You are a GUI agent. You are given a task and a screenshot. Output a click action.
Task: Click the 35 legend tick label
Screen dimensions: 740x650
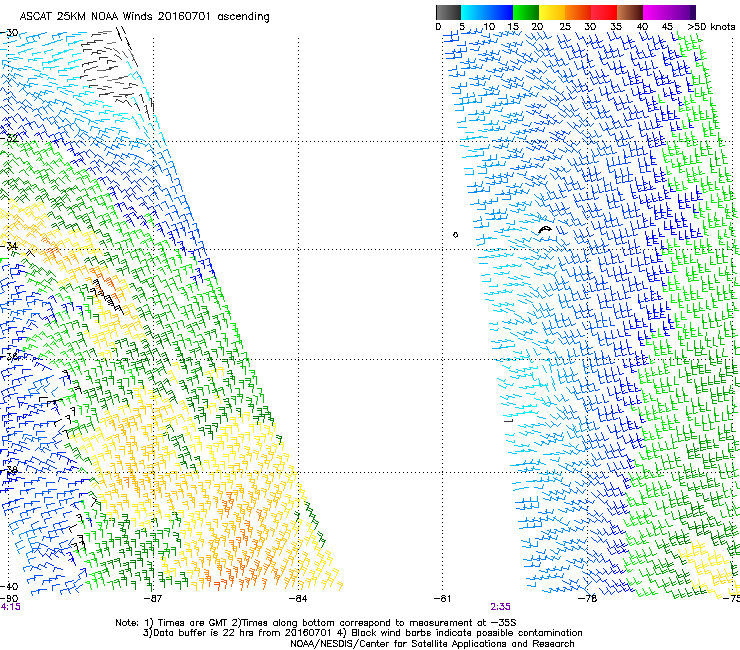pyautogui.click(x=616, y=27)
